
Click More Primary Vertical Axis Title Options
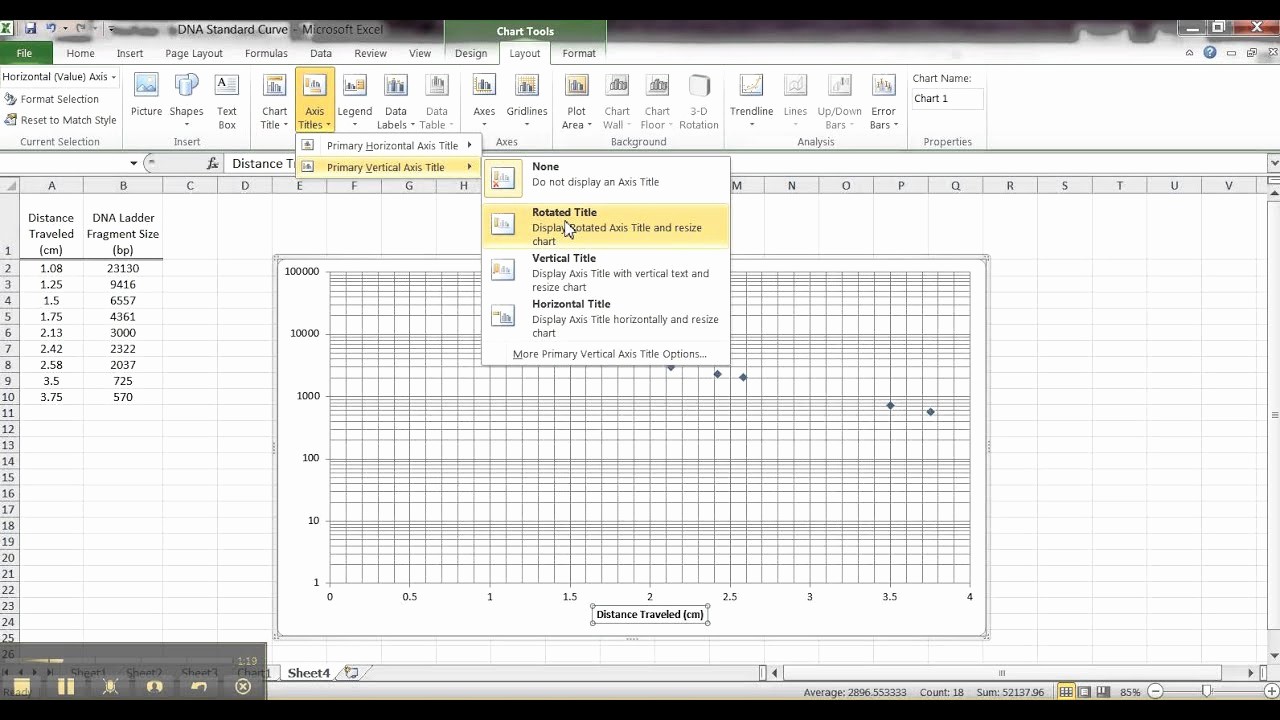tap(610, 353)
